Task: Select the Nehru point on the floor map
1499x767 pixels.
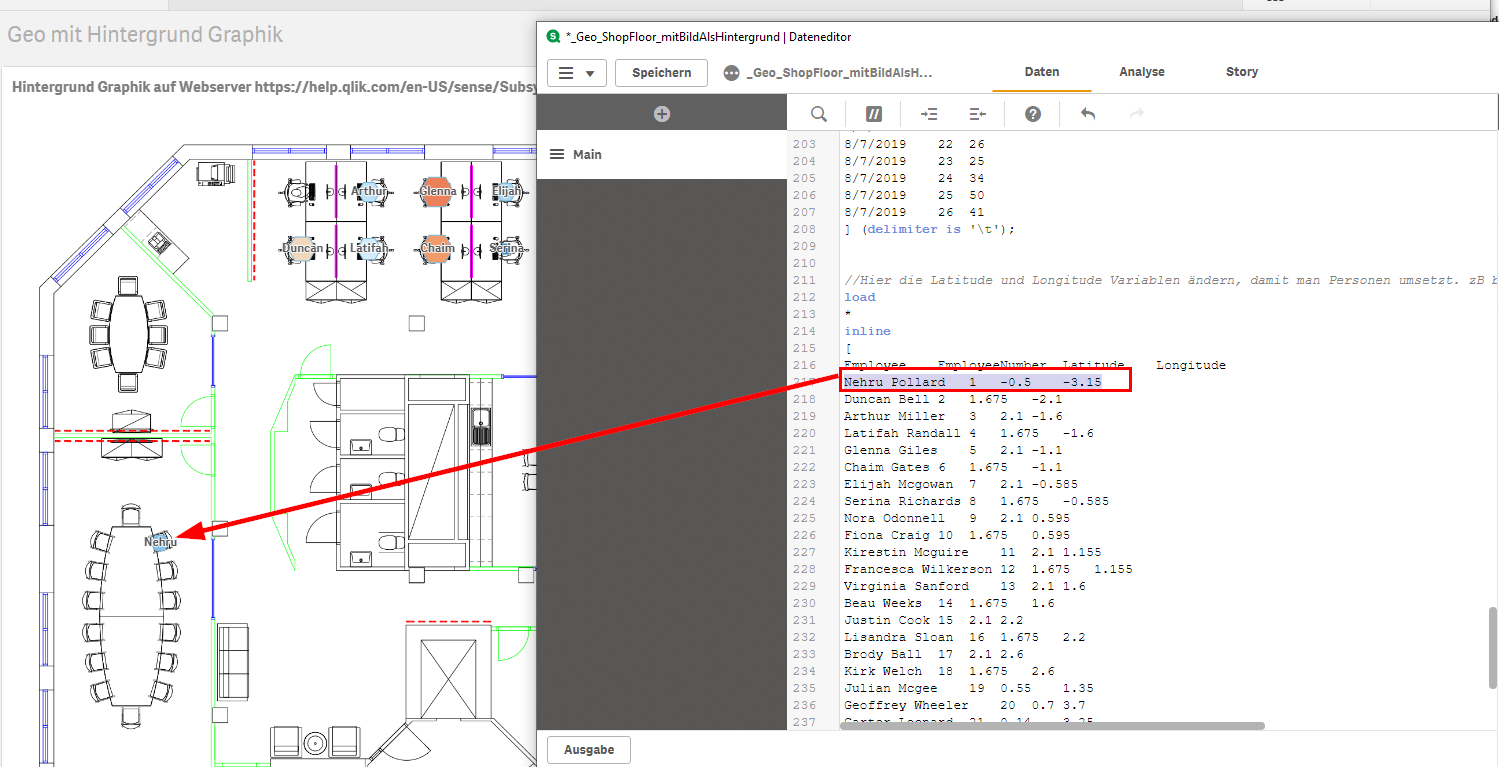Action: pyautogui.click(x=160, y=542)
